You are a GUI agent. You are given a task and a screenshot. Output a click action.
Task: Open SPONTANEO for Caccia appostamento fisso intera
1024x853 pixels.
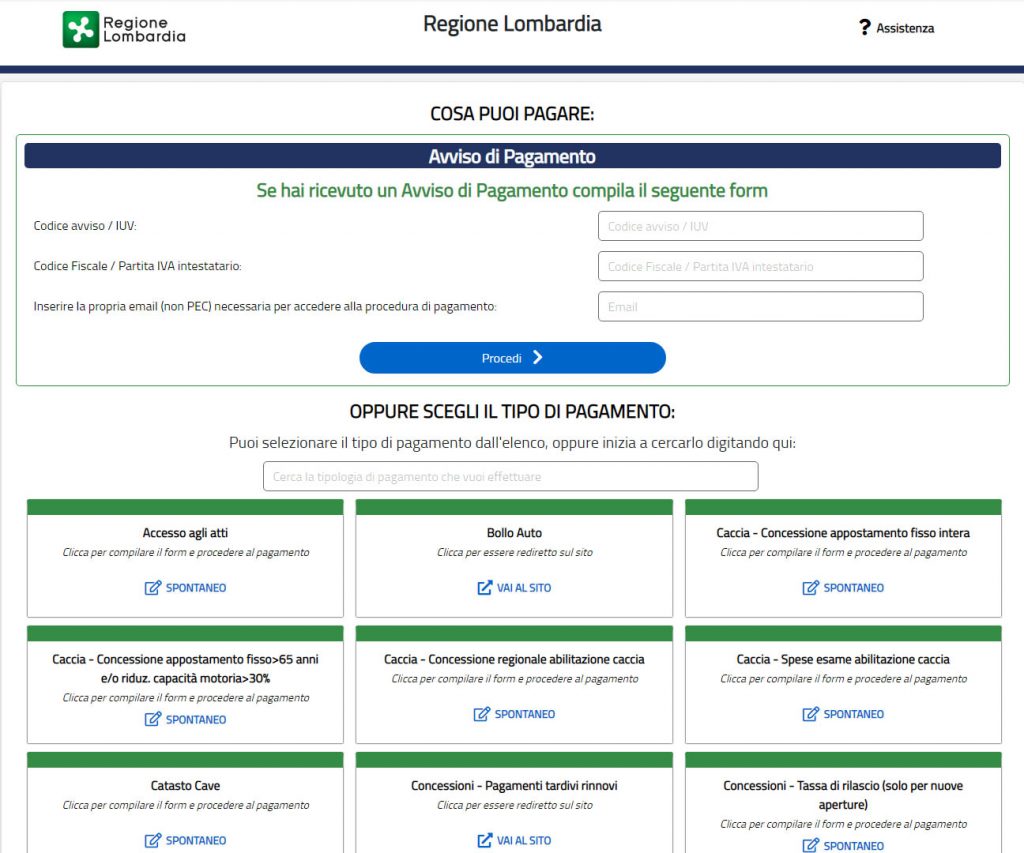click(853, 588)
